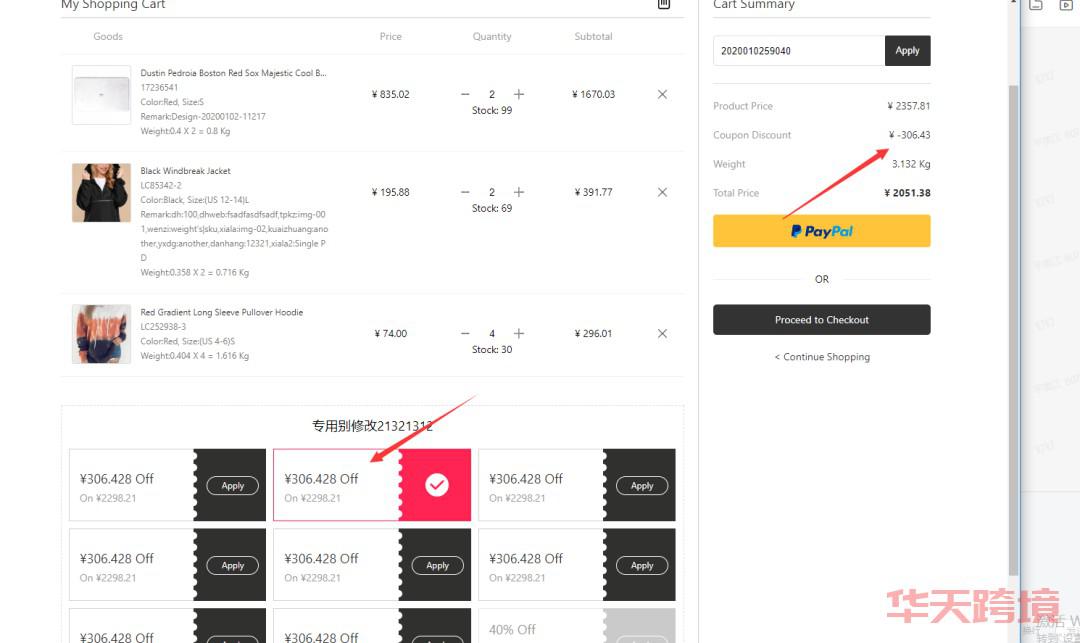Open the Red Gradient Hoodie product image
The width and height of the screenshot is (1080, 643).
point(101,334)
